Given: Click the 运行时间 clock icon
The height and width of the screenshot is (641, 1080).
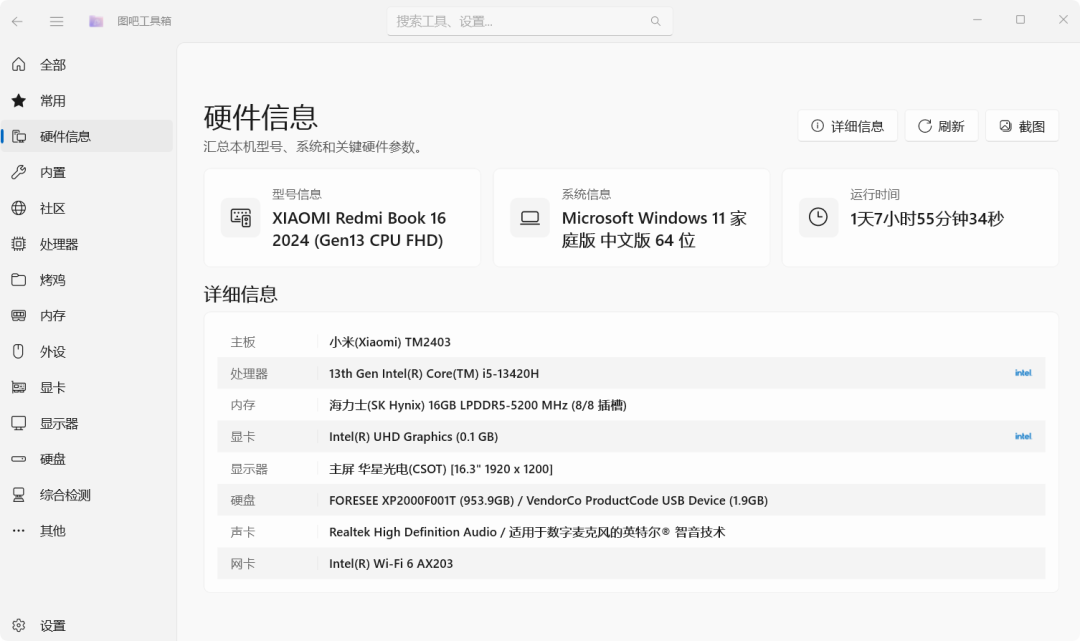Looking at the screenshot, I should [818, 218].
